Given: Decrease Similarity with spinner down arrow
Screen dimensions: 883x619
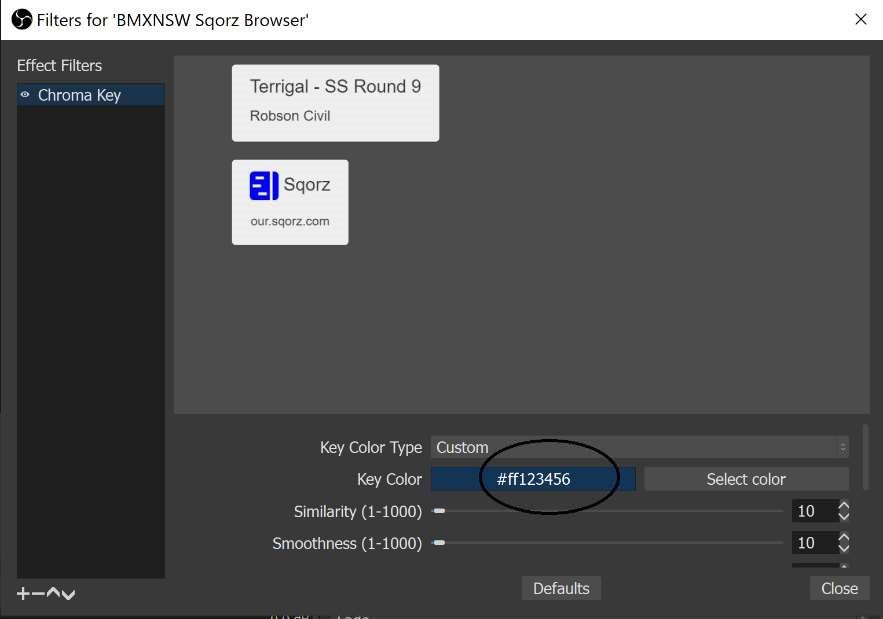Looking at the screenshot, I should [844, 516].
